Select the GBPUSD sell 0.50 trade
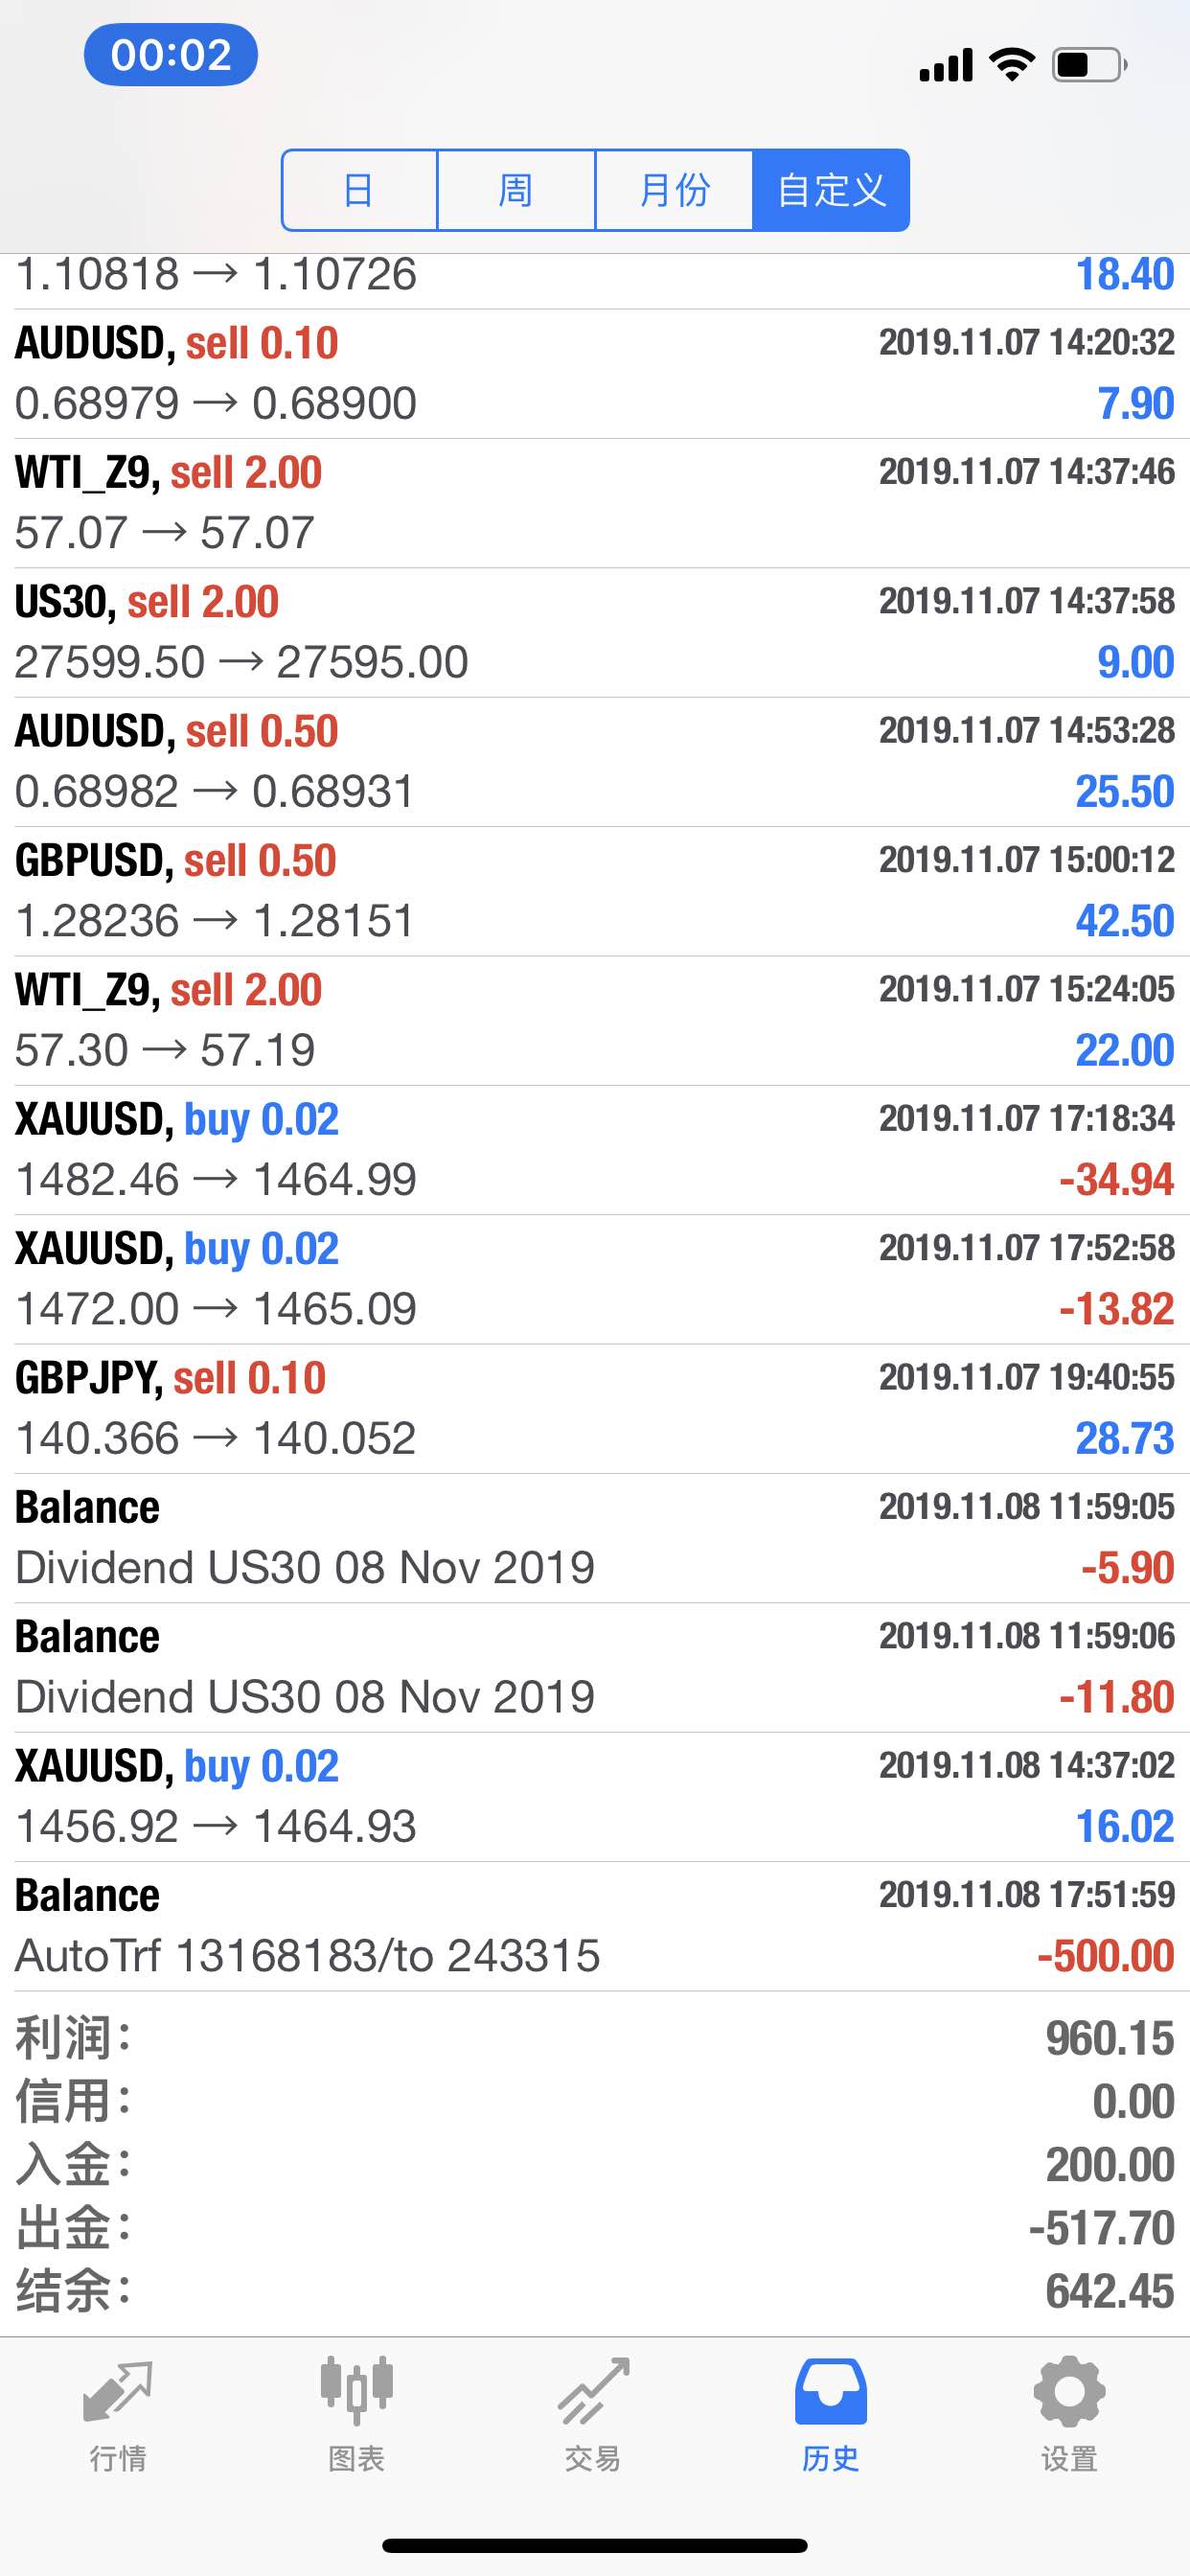Image resolution: width=1190 pixels, height=2576 pixels. coord(595,891)
